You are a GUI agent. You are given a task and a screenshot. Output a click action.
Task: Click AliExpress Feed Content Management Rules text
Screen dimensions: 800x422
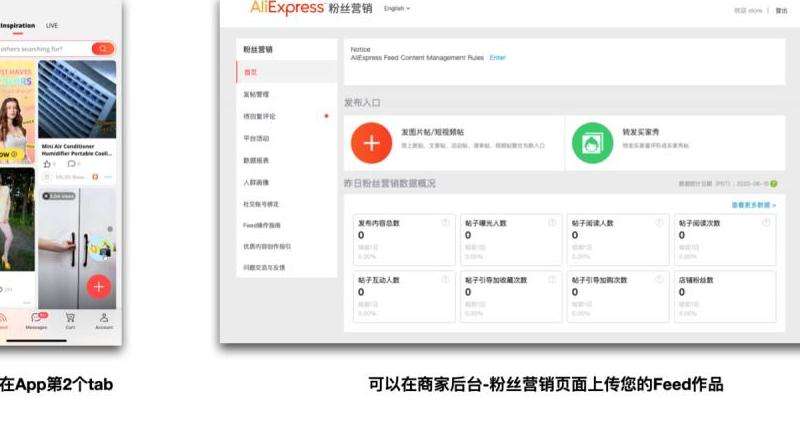coord(417,58)
